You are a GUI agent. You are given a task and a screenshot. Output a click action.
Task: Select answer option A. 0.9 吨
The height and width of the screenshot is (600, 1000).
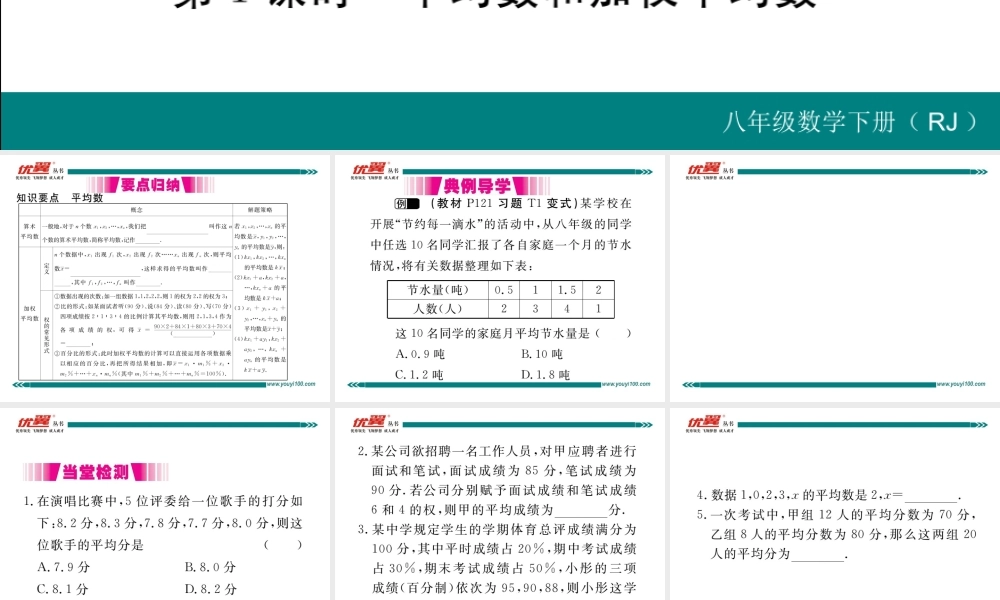click(x=420, y=354)
